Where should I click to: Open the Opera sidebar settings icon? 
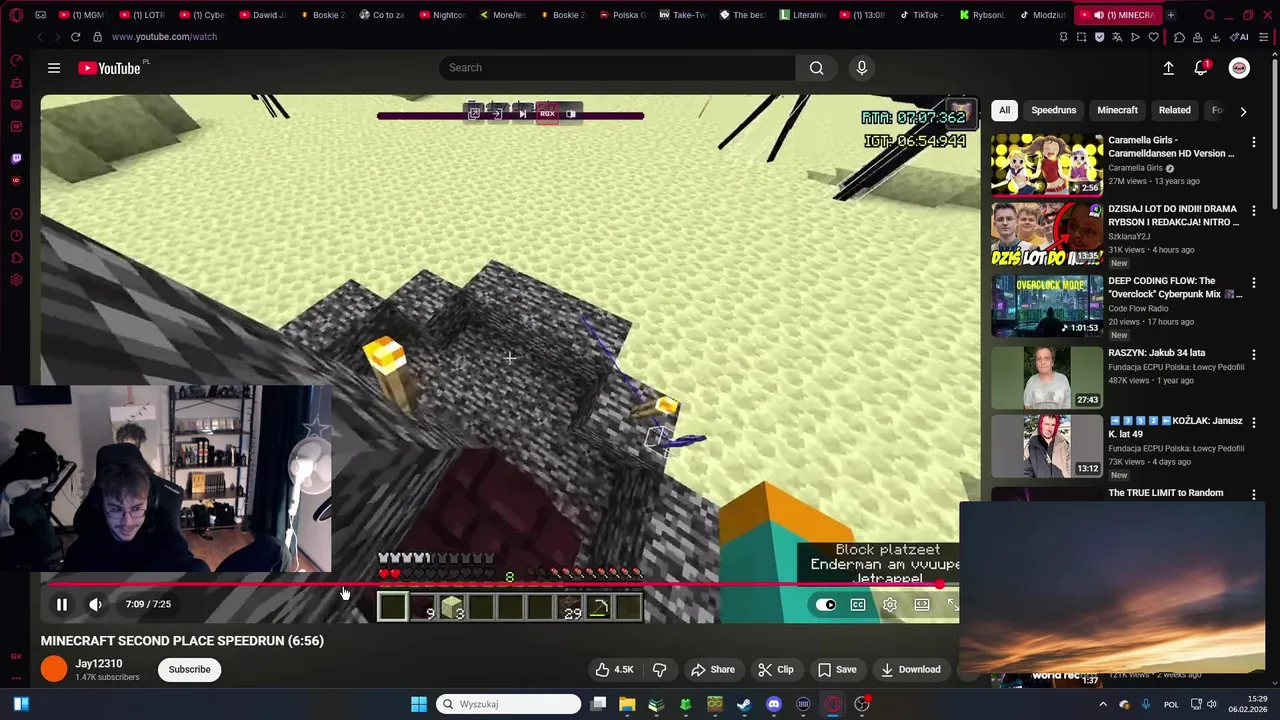16,280
